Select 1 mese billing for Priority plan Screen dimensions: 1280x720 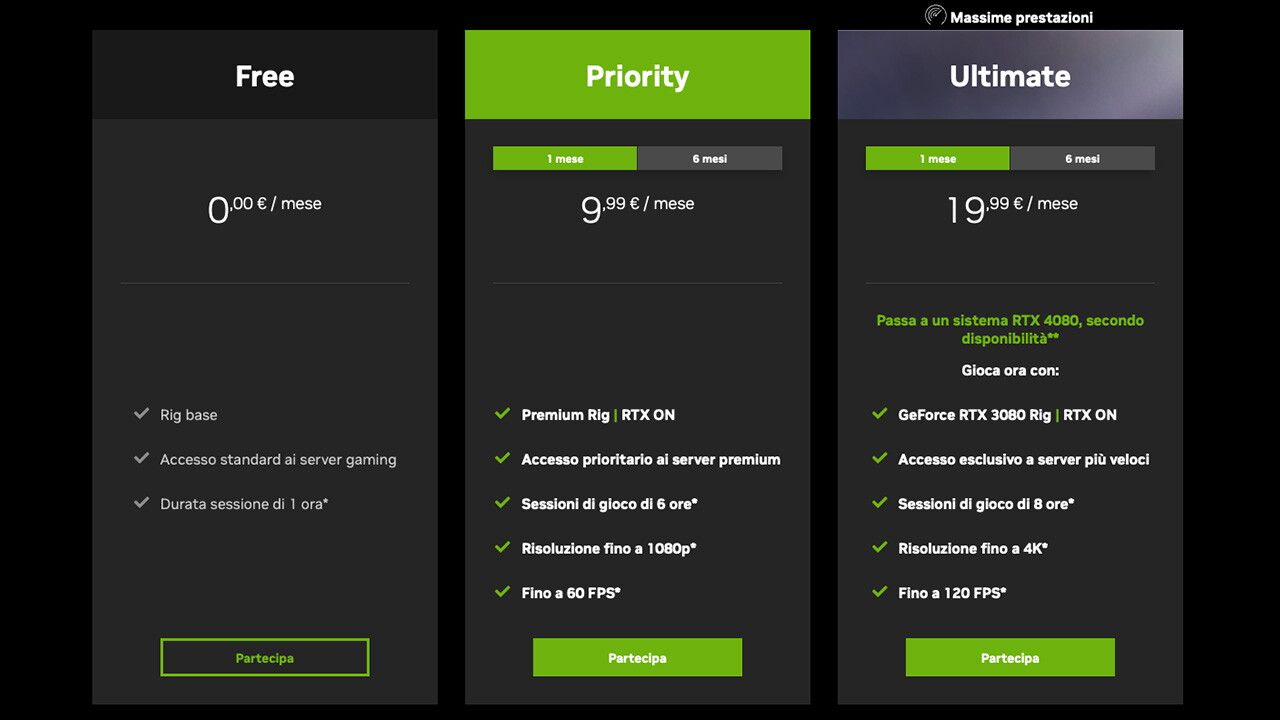click(565, 158)
